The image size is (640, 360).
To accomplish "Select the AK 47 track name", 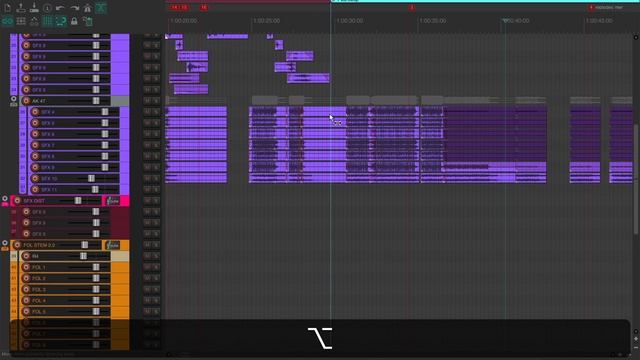I will (39, 101).
